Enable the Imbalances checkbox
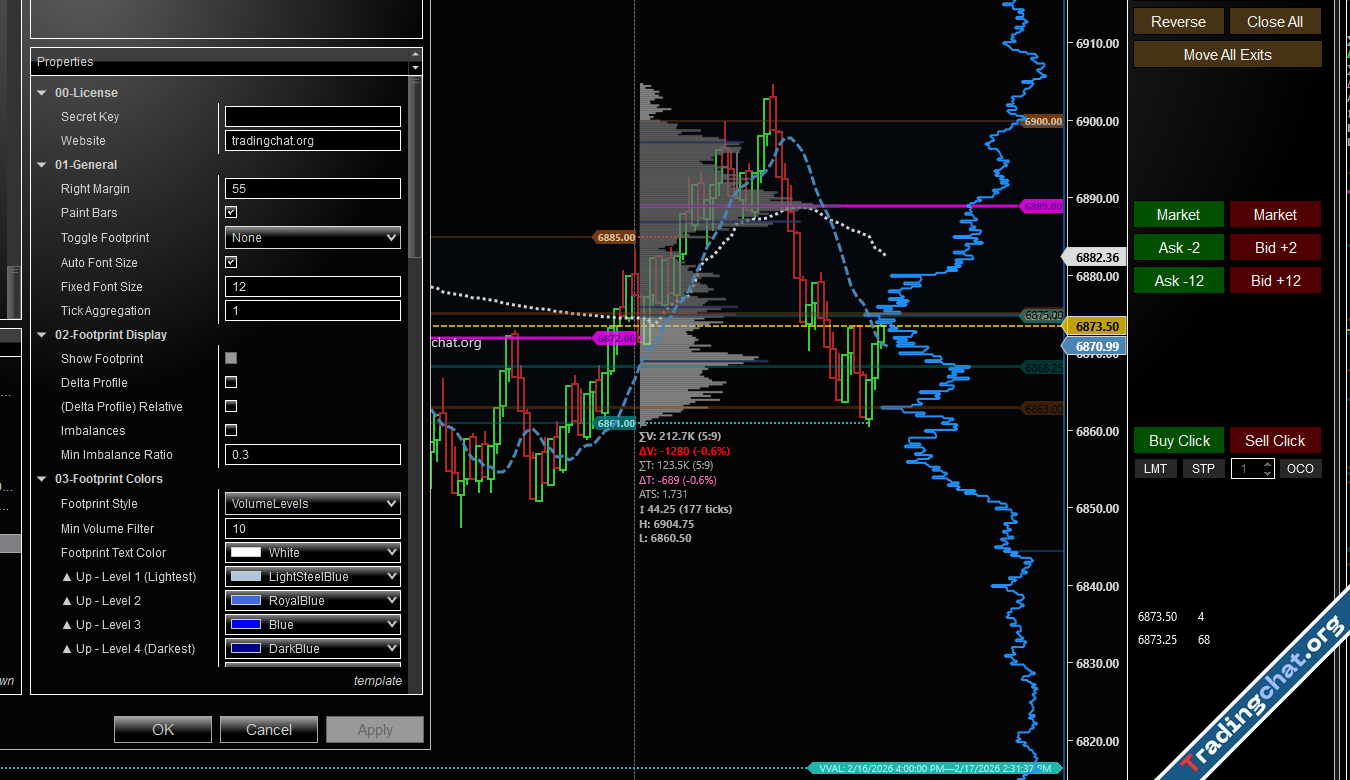The width and height of the screenshot is (1350, 780). pos(231,431)
